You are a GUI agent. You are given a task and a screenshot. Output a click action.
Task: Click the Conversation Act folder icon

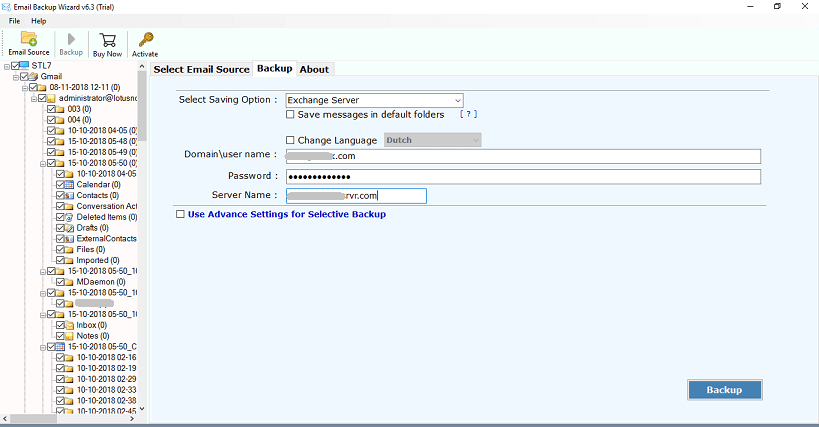tap(69, 206)
